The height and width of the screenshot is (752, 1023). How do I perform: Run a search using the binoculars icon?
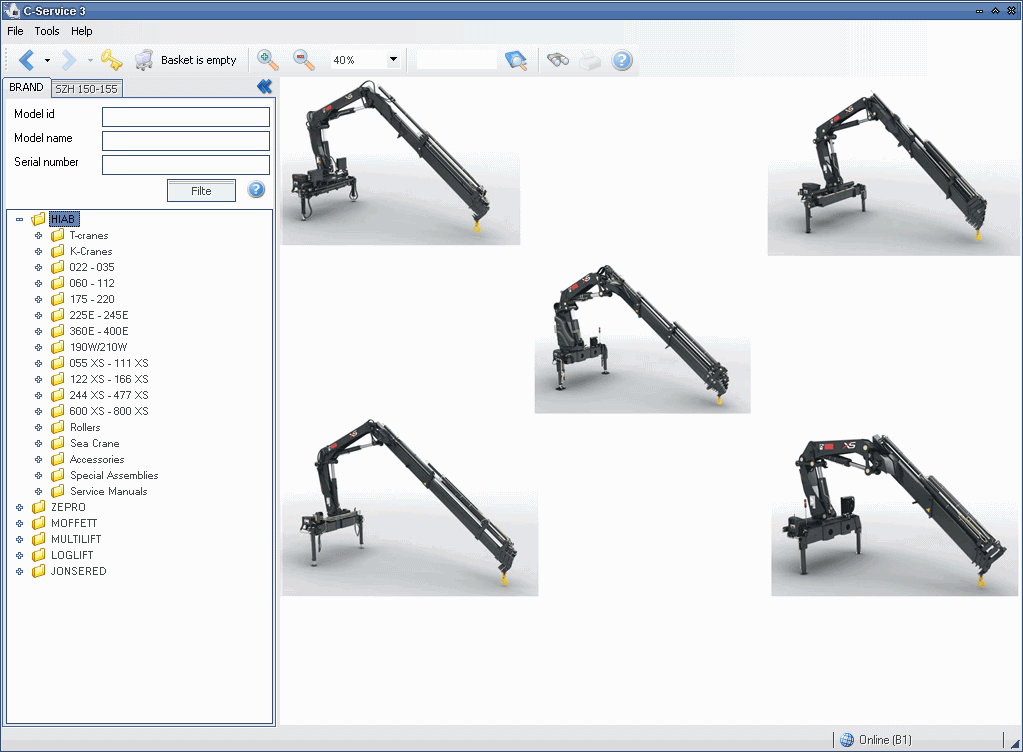pos(557,59)
